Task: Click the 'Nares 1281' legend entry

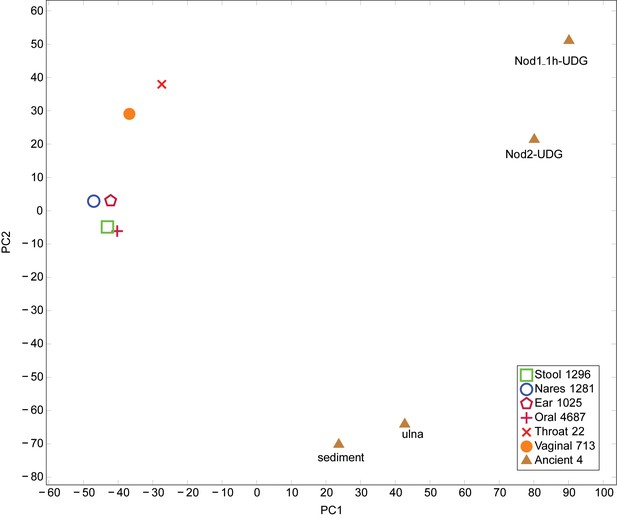Action: pyautogui.click(x=564, y=388)
